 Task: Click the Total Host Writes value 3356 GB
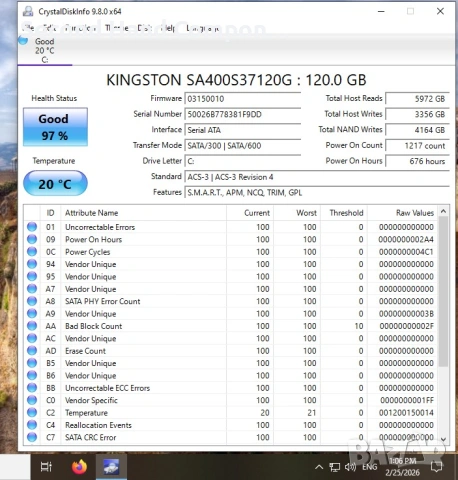click(417, 114)
